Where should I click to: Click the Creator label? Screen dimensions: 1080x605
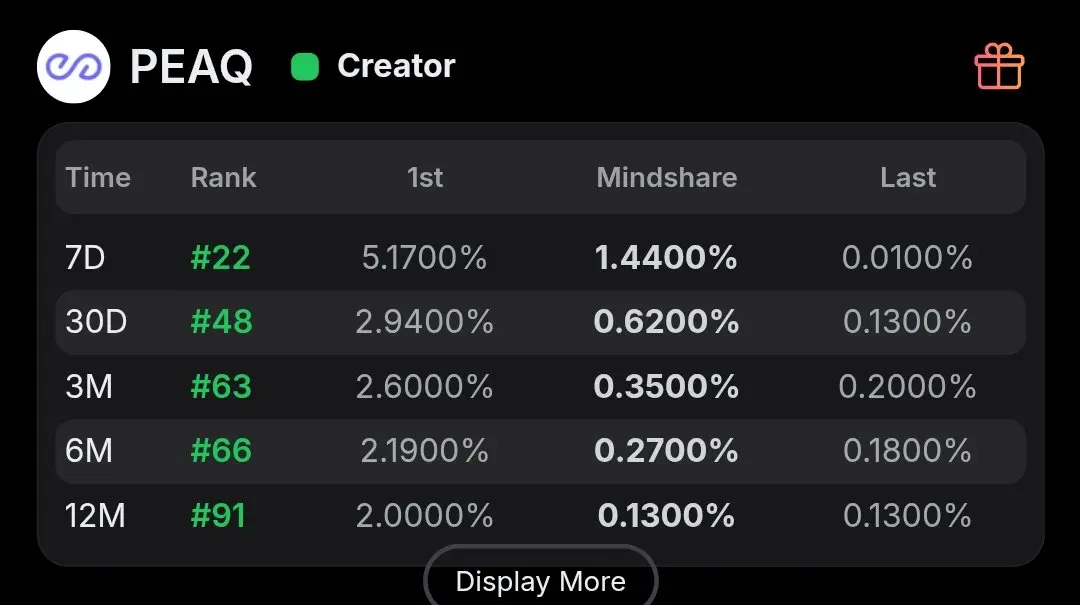[396, 66]
